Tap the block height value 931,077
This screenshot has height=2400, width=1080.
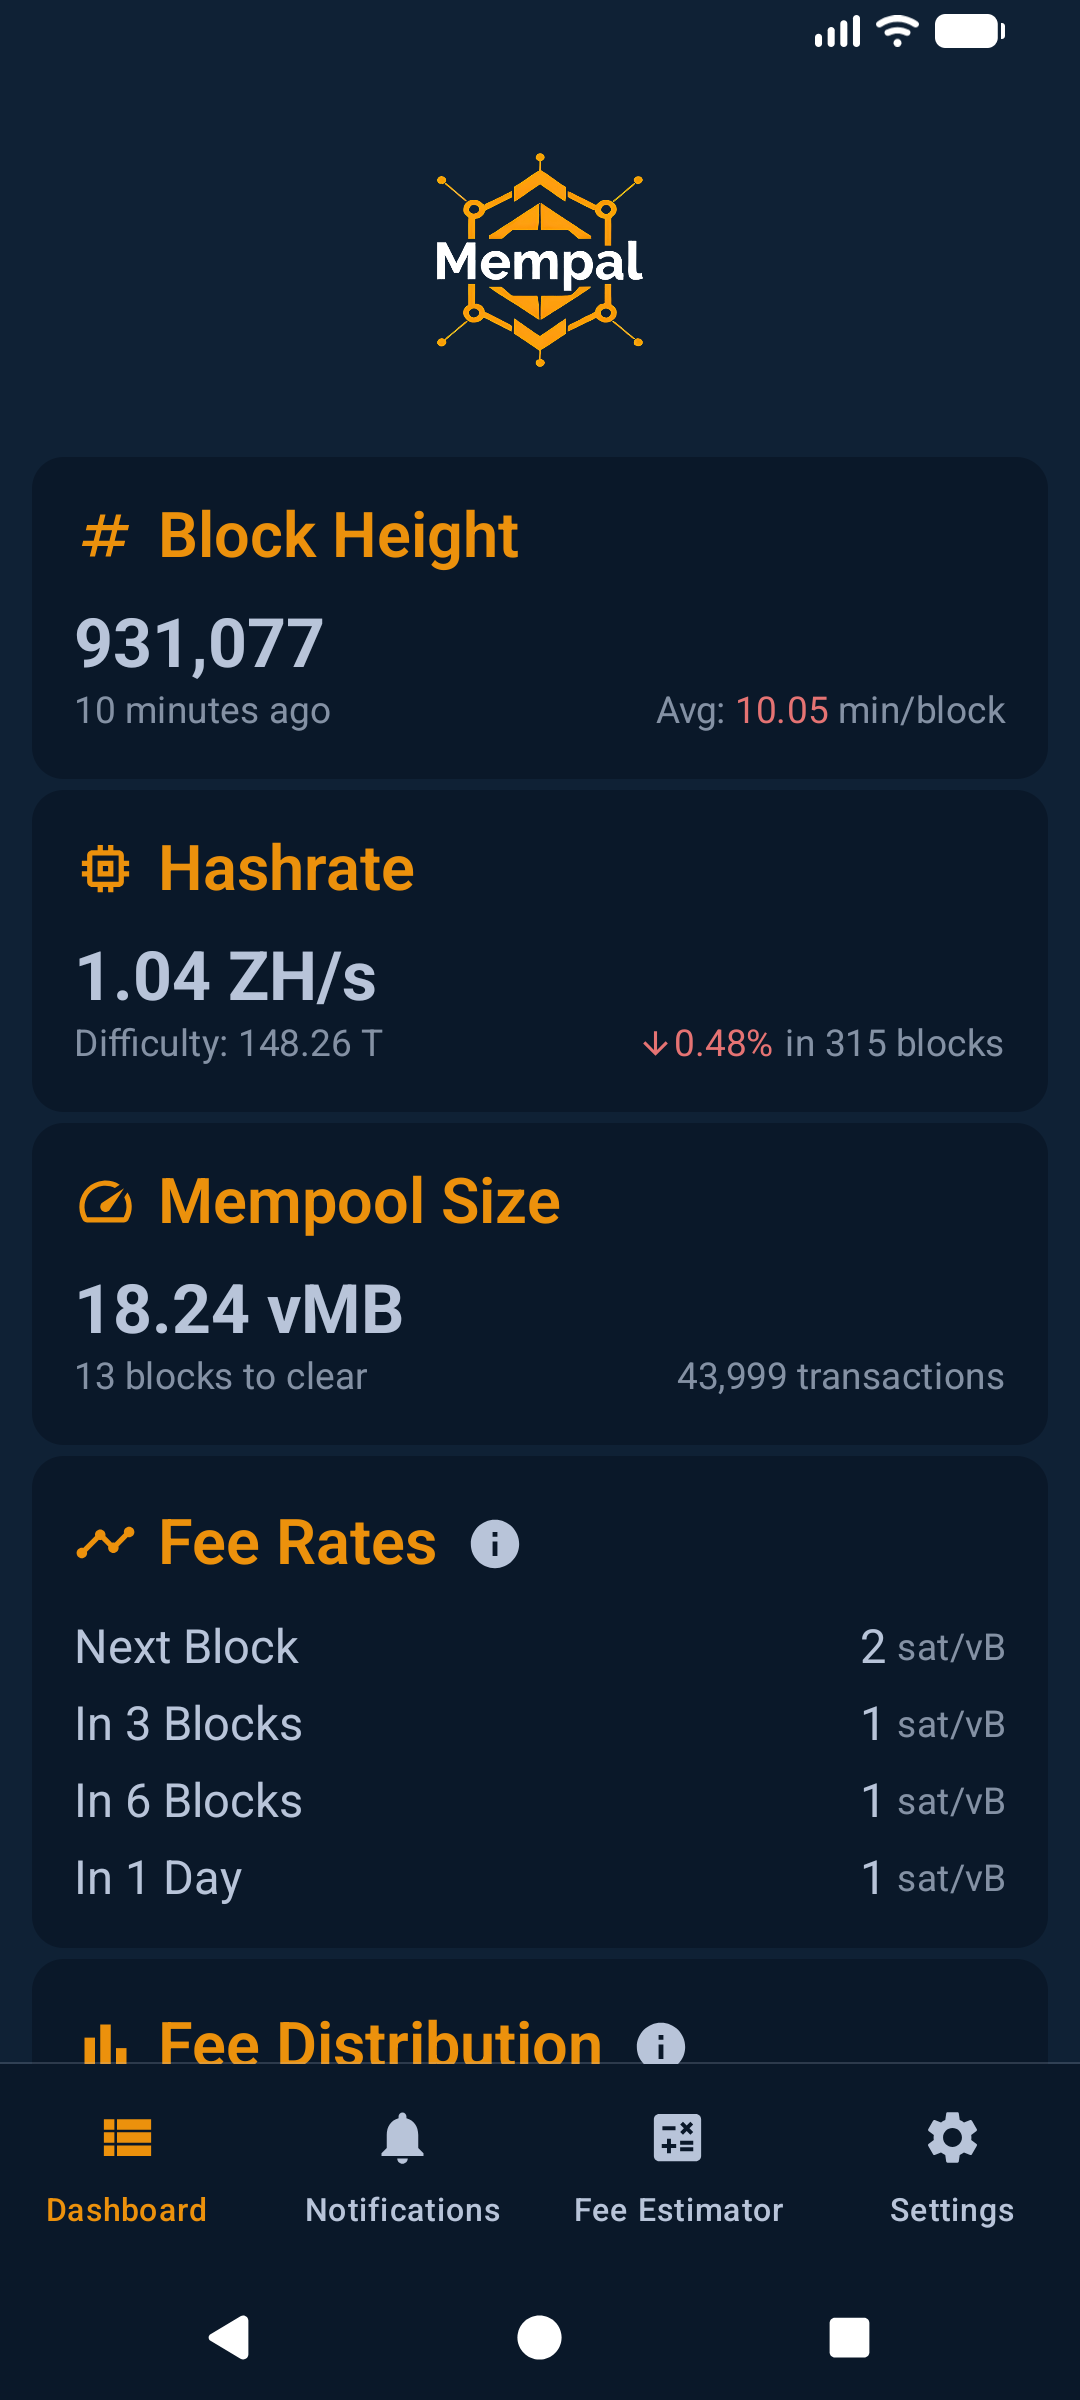200,643
